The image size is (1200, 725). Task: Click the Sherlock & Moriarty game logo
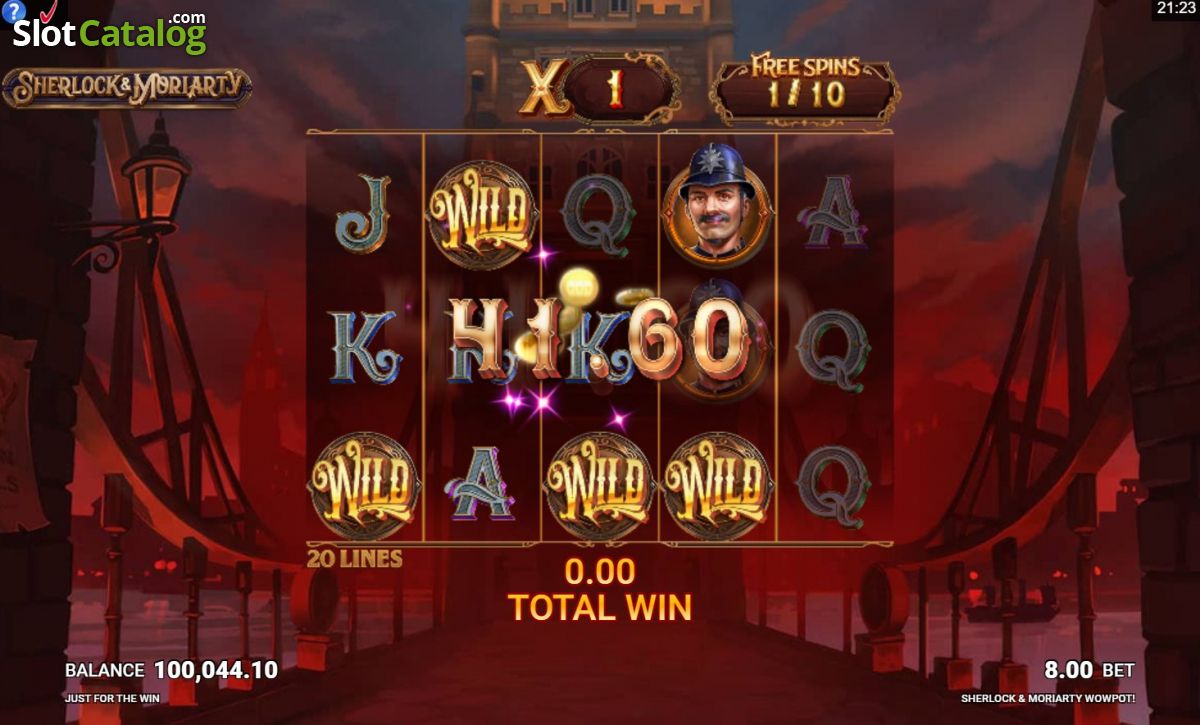pos(127,88)
